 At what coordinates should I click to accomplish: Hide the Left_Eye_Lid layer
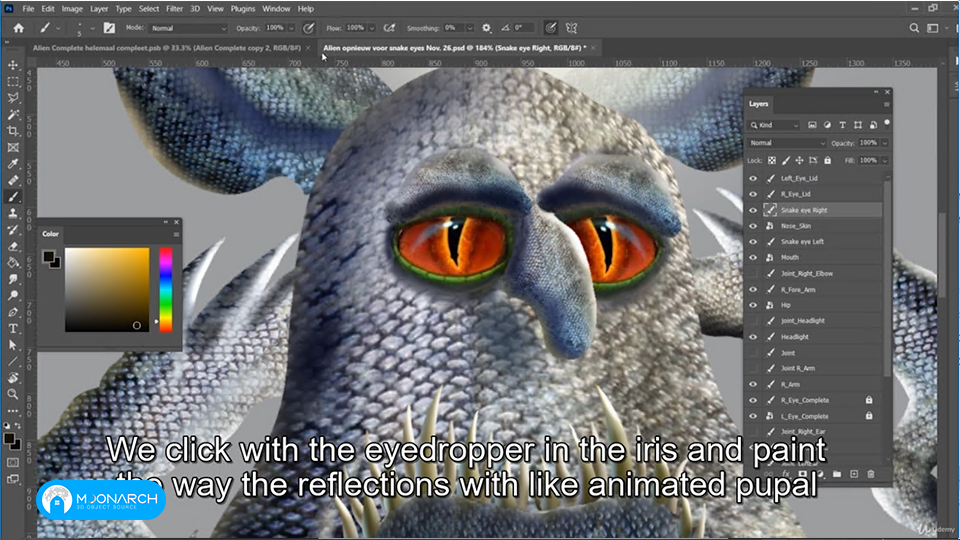[753, 179]
